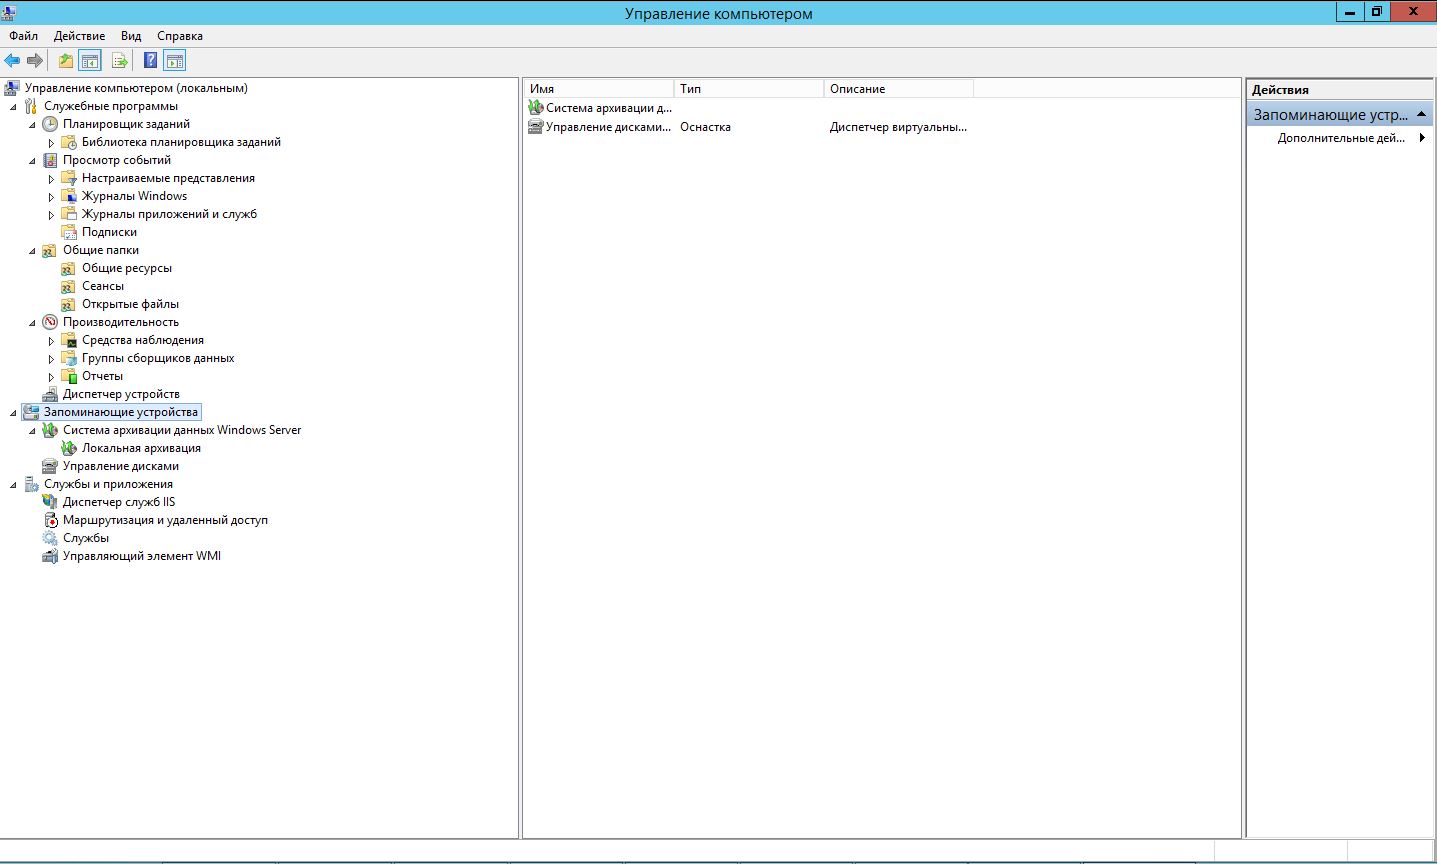Collapse the Службы и приложения node
This screenshot has height=864, width=1437.
(x=13, y=485)
